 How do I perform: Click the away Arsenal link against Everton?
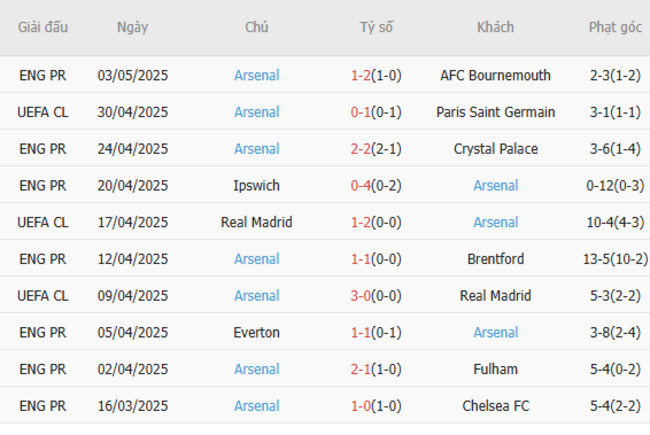tap(496, 333)
